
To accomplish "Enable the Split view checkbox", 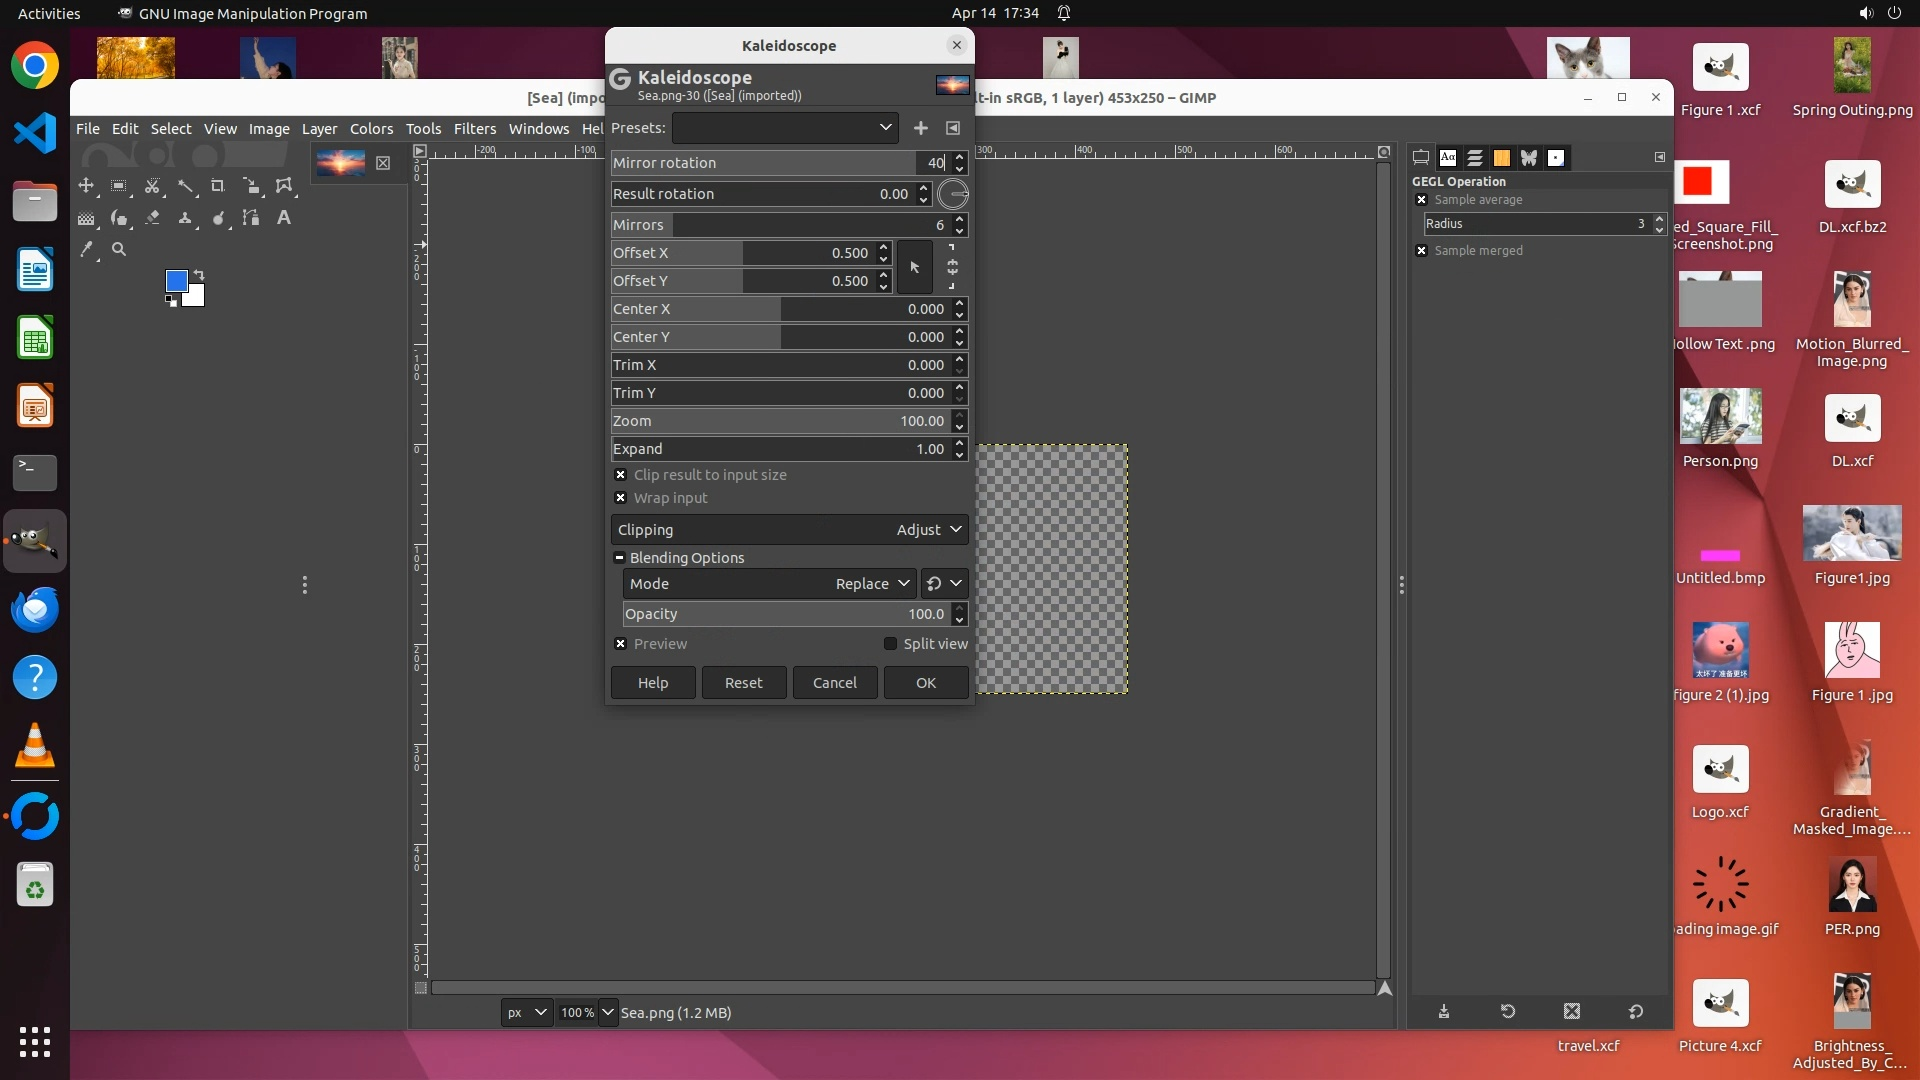I will pos(890,644).
